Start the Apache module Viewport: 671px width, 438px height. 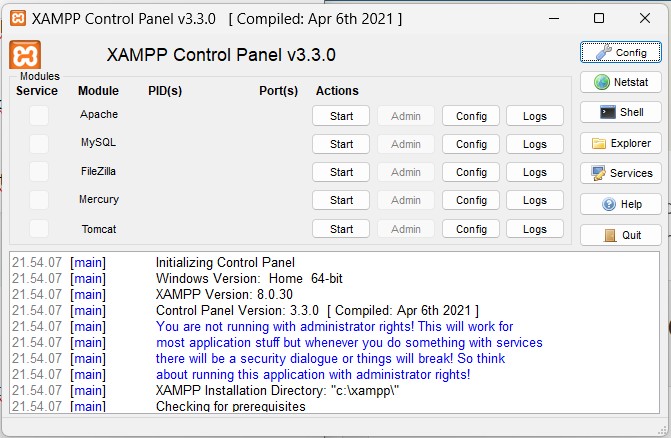click(x=341, y=116)
